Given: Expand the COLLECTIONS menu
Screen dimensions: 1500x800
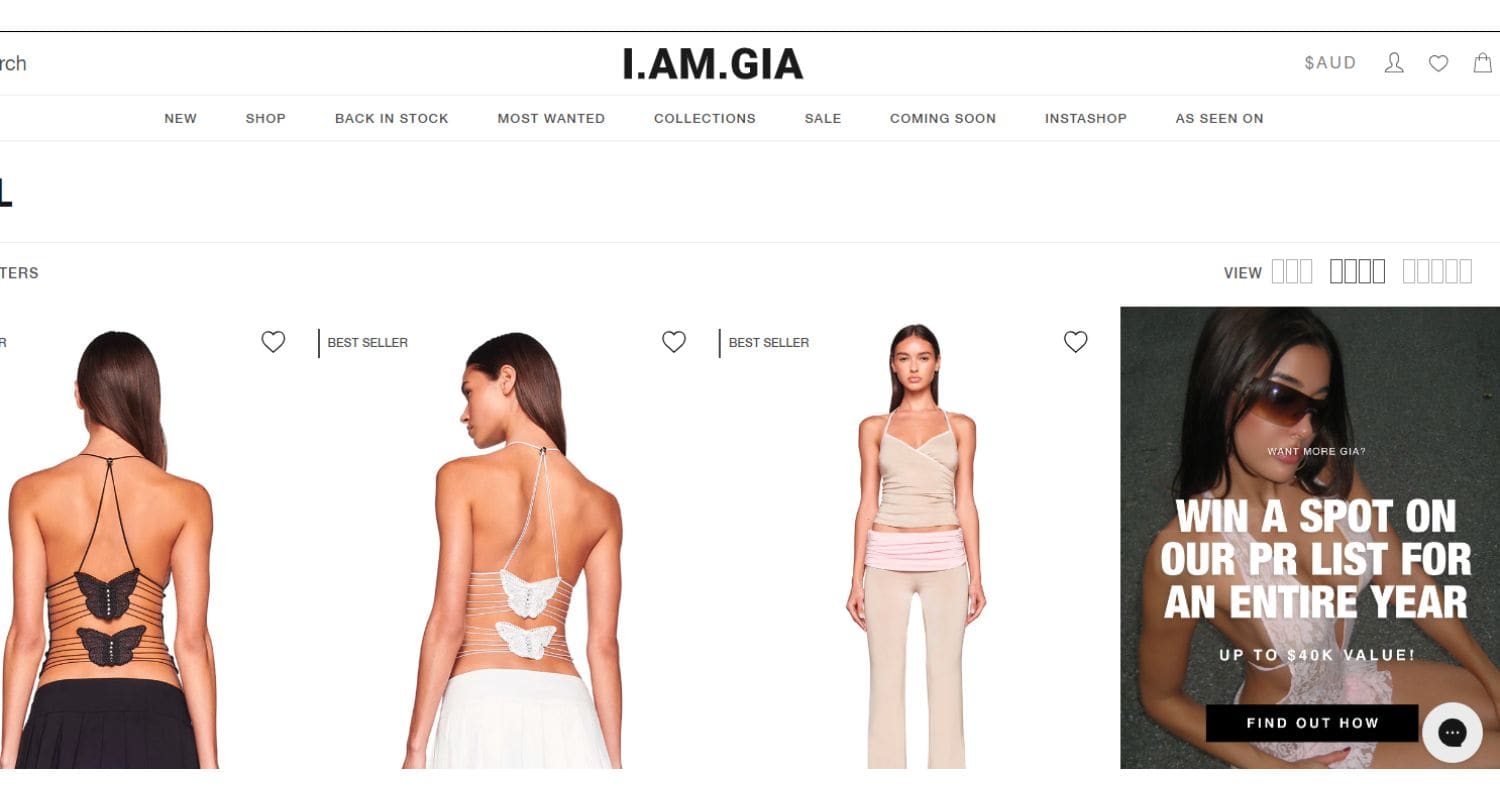Looking at the screenshot, I should tap(705, 118).
